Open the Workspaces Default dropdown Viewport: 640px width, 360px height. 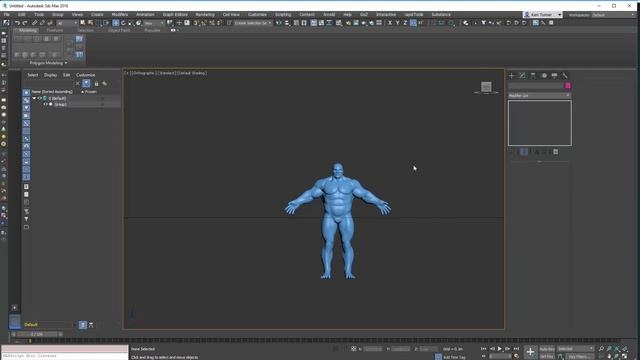(x=613, y=15)
